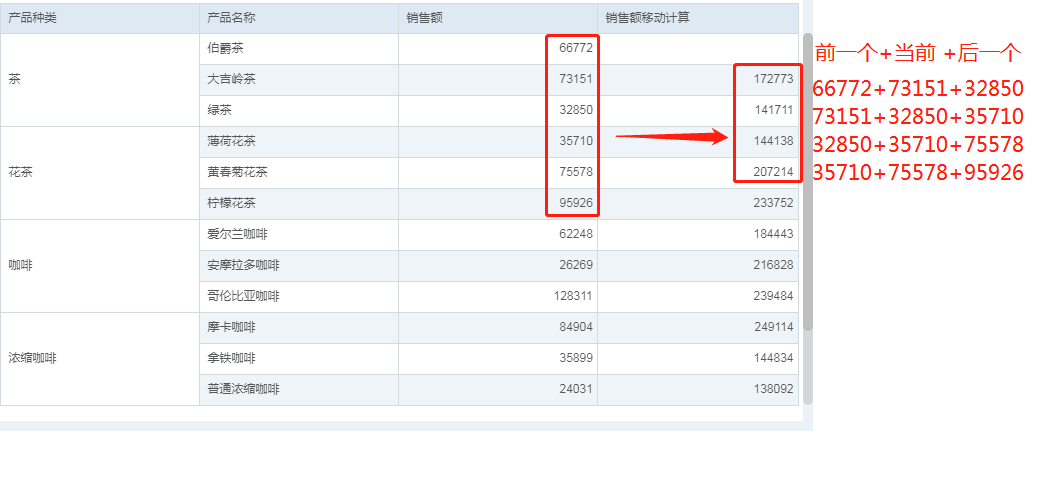This screenshot has height=502, width=1043.
Task: Select the 茶 category cell
Action: click(100, 80)
